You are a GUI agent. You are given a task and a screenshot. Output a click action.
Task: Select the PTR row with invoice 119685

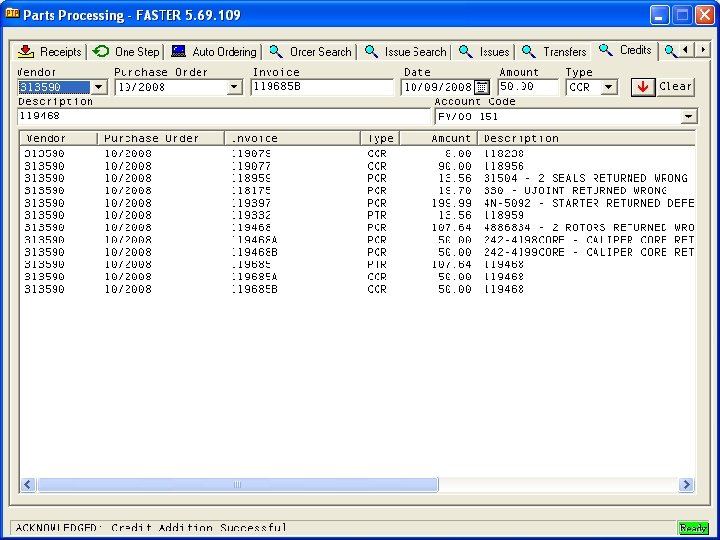click(357, 264)
